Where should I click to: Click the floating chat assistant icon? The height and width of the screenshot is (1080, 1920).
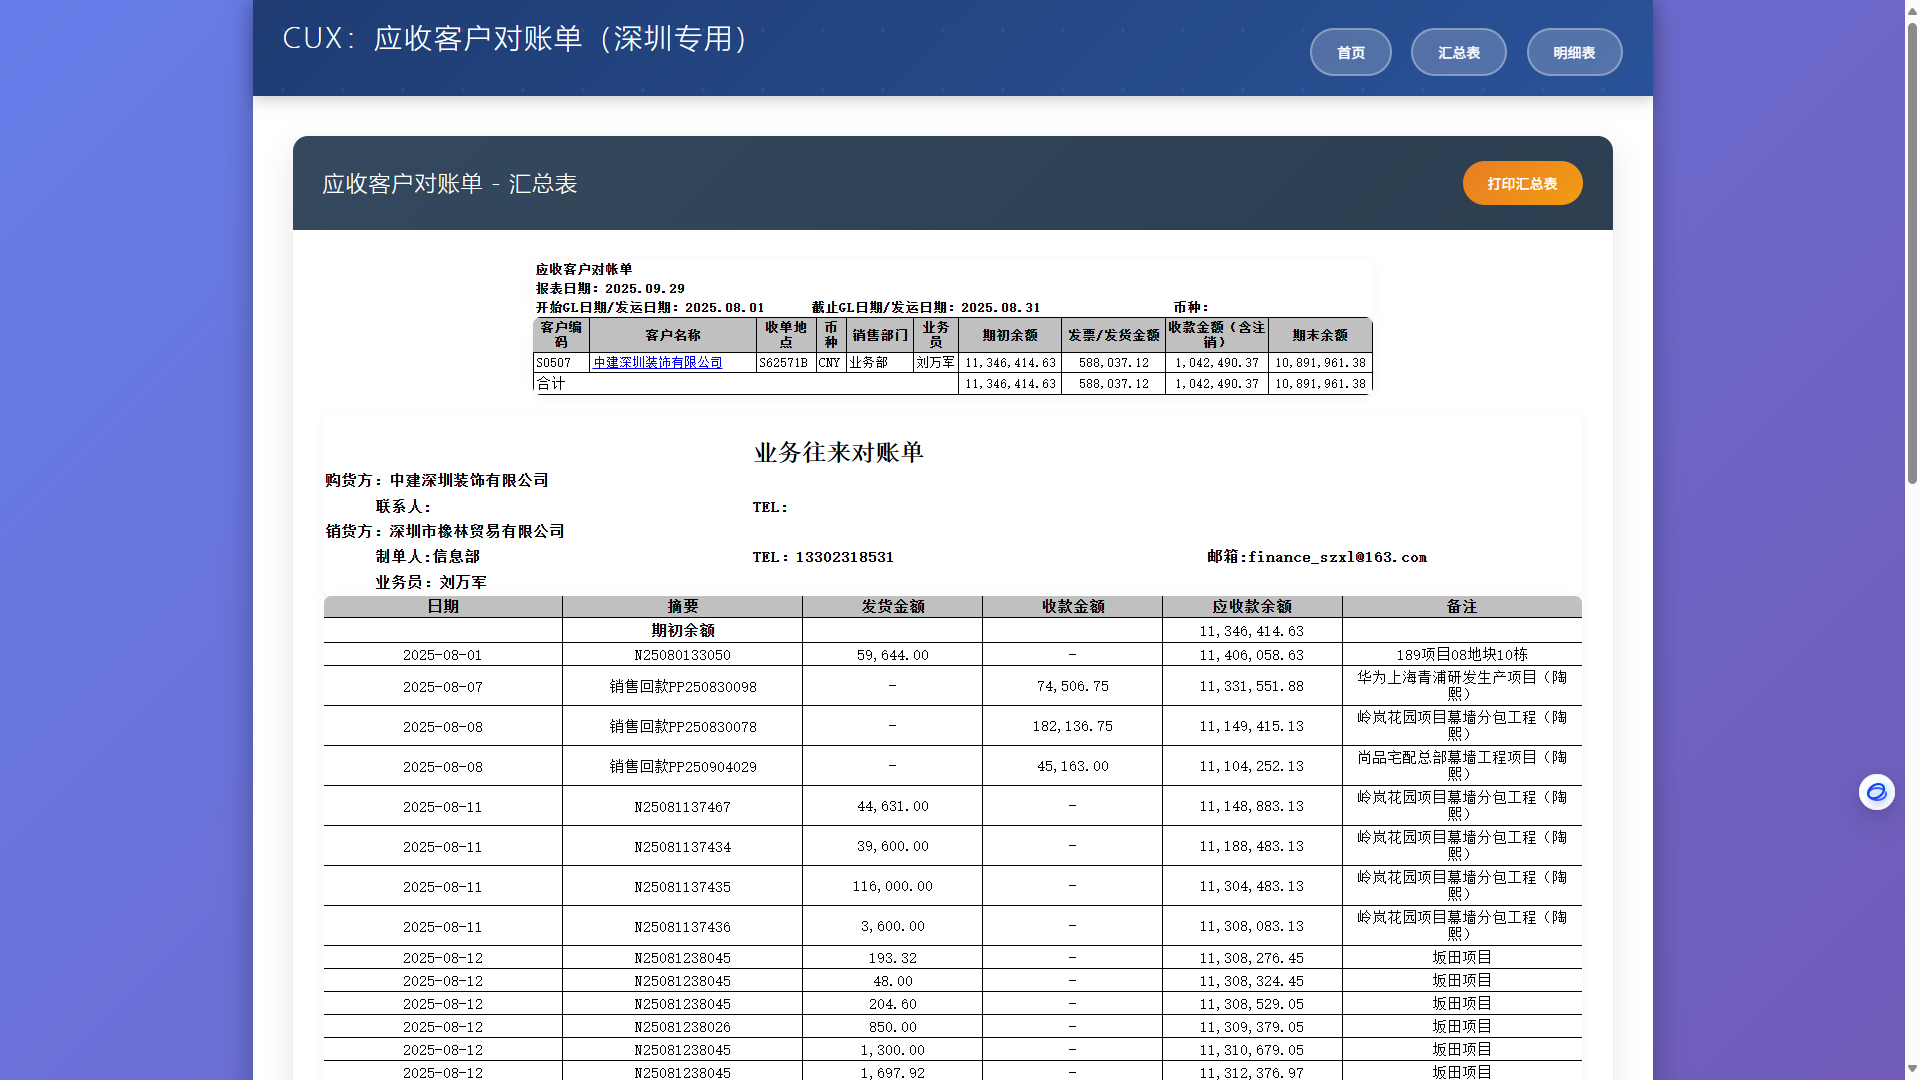(1877, 792)
